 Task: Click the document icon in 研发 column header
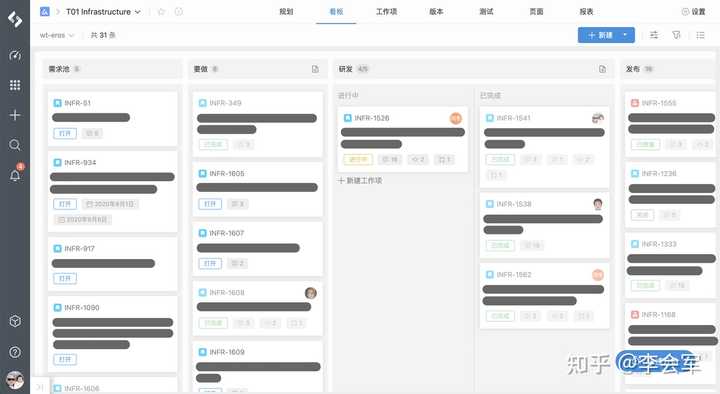tap(602, 69)
